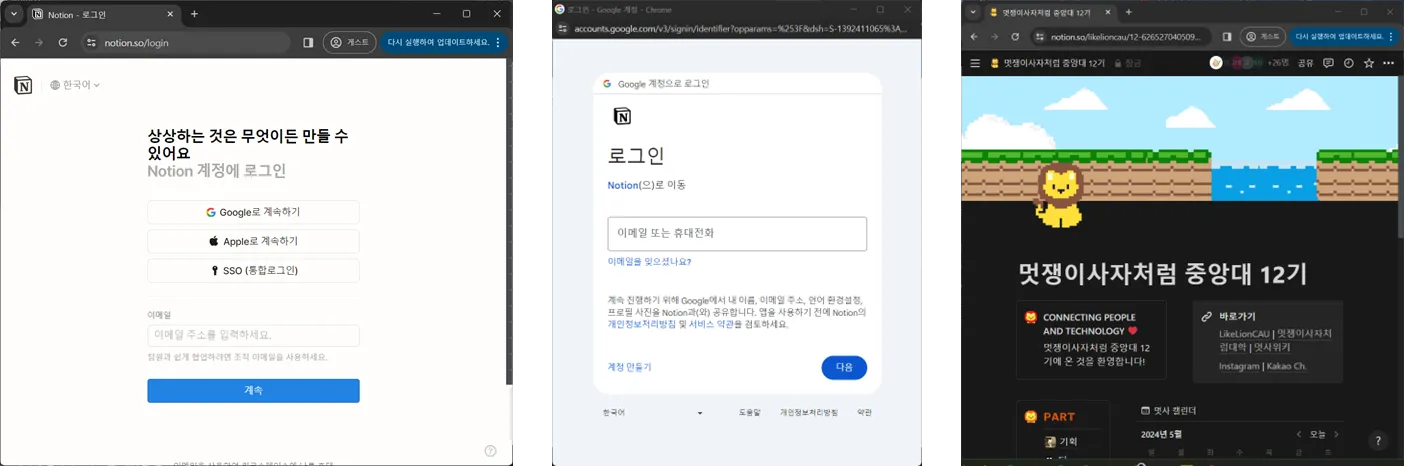Go back in the Notion login window

(x=15, y=43)
